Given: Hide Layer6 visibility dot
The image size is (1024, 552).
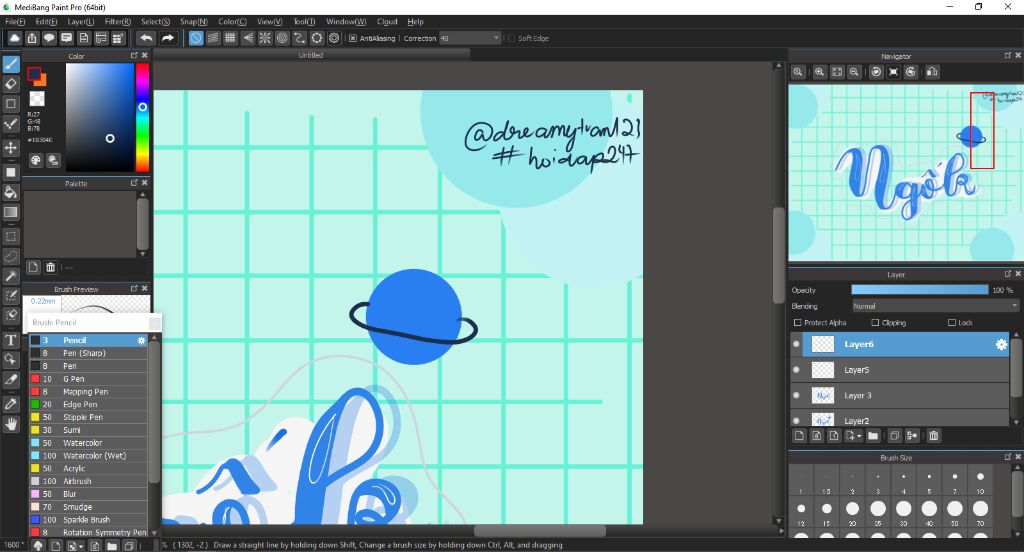Looking at the screenshot, I should (x=796, y=344).
